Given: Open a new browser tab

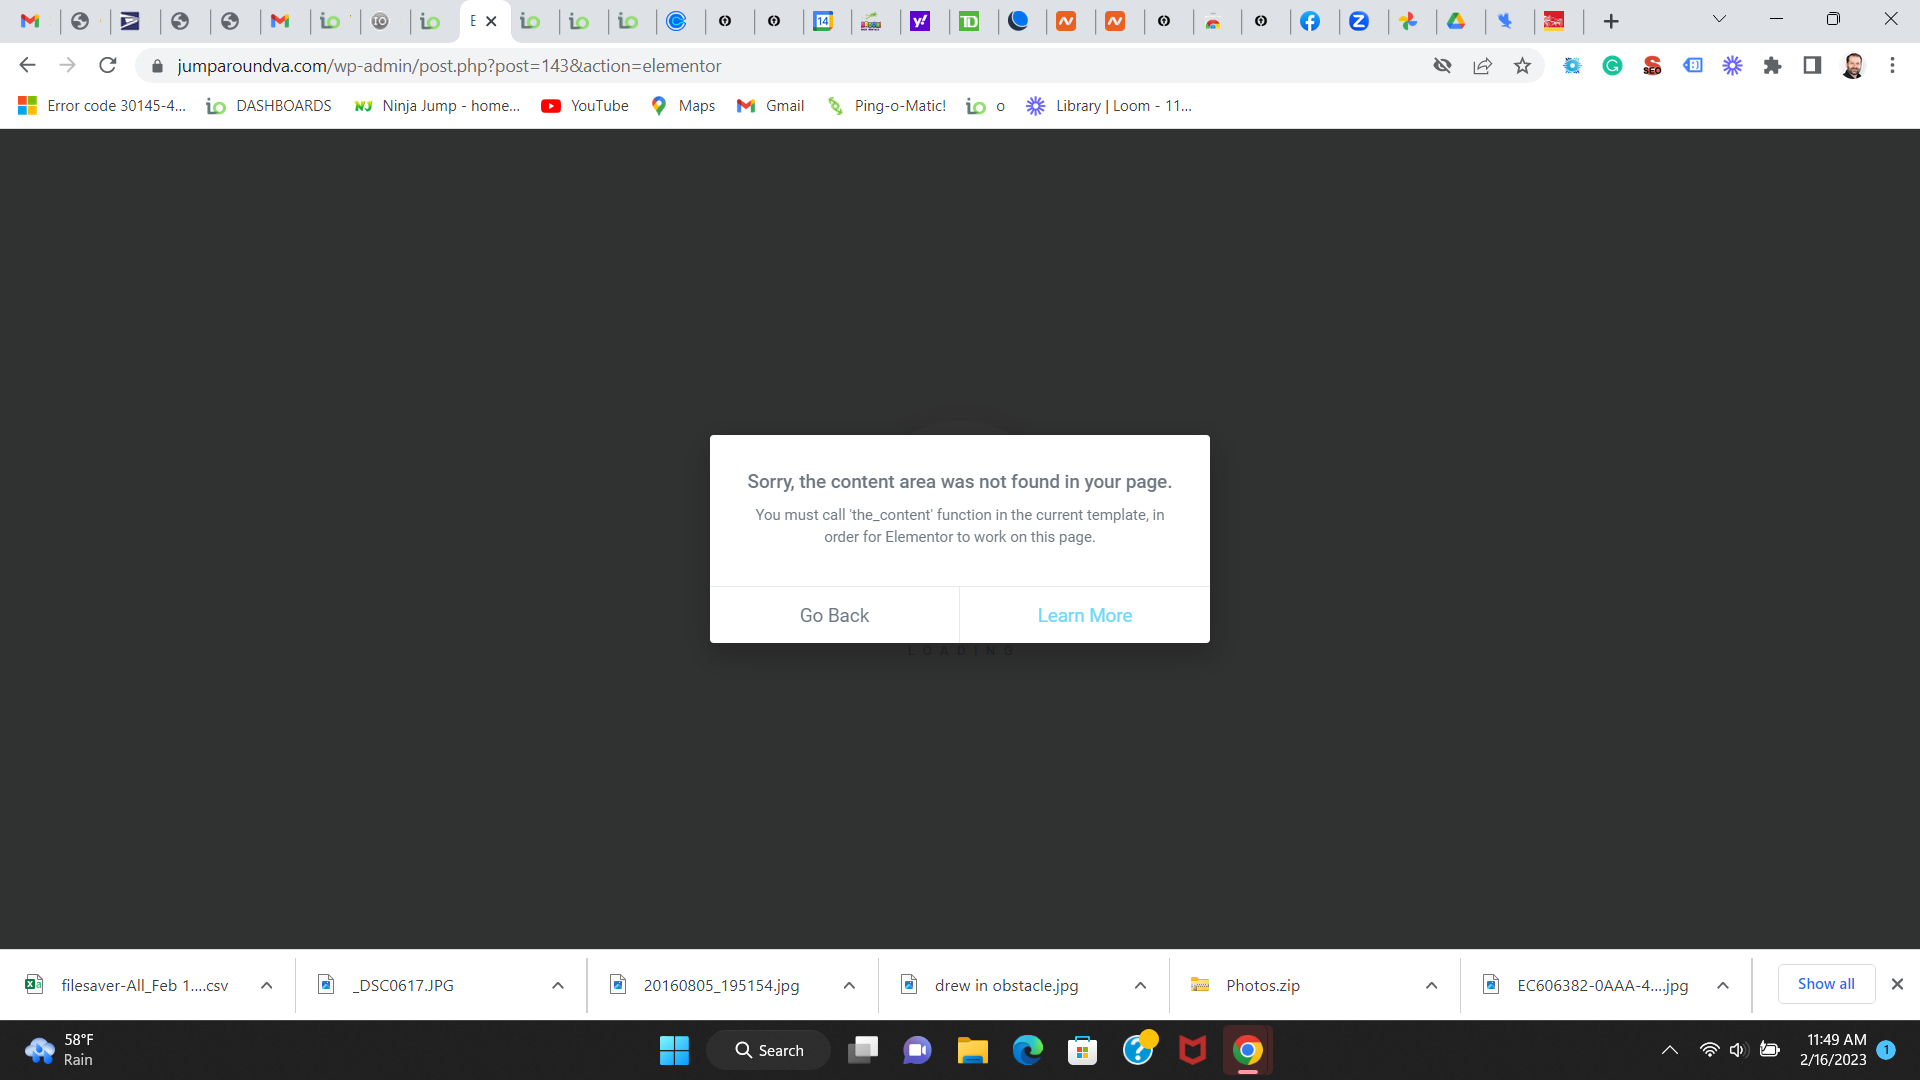Looking at the screenshot, I should tap(1611, 21).
